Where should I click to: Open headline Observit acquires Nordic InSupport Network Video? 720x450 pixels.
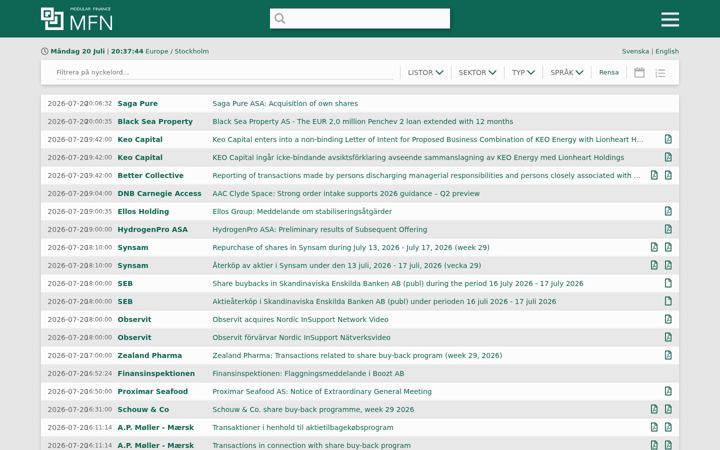(300, 319)
